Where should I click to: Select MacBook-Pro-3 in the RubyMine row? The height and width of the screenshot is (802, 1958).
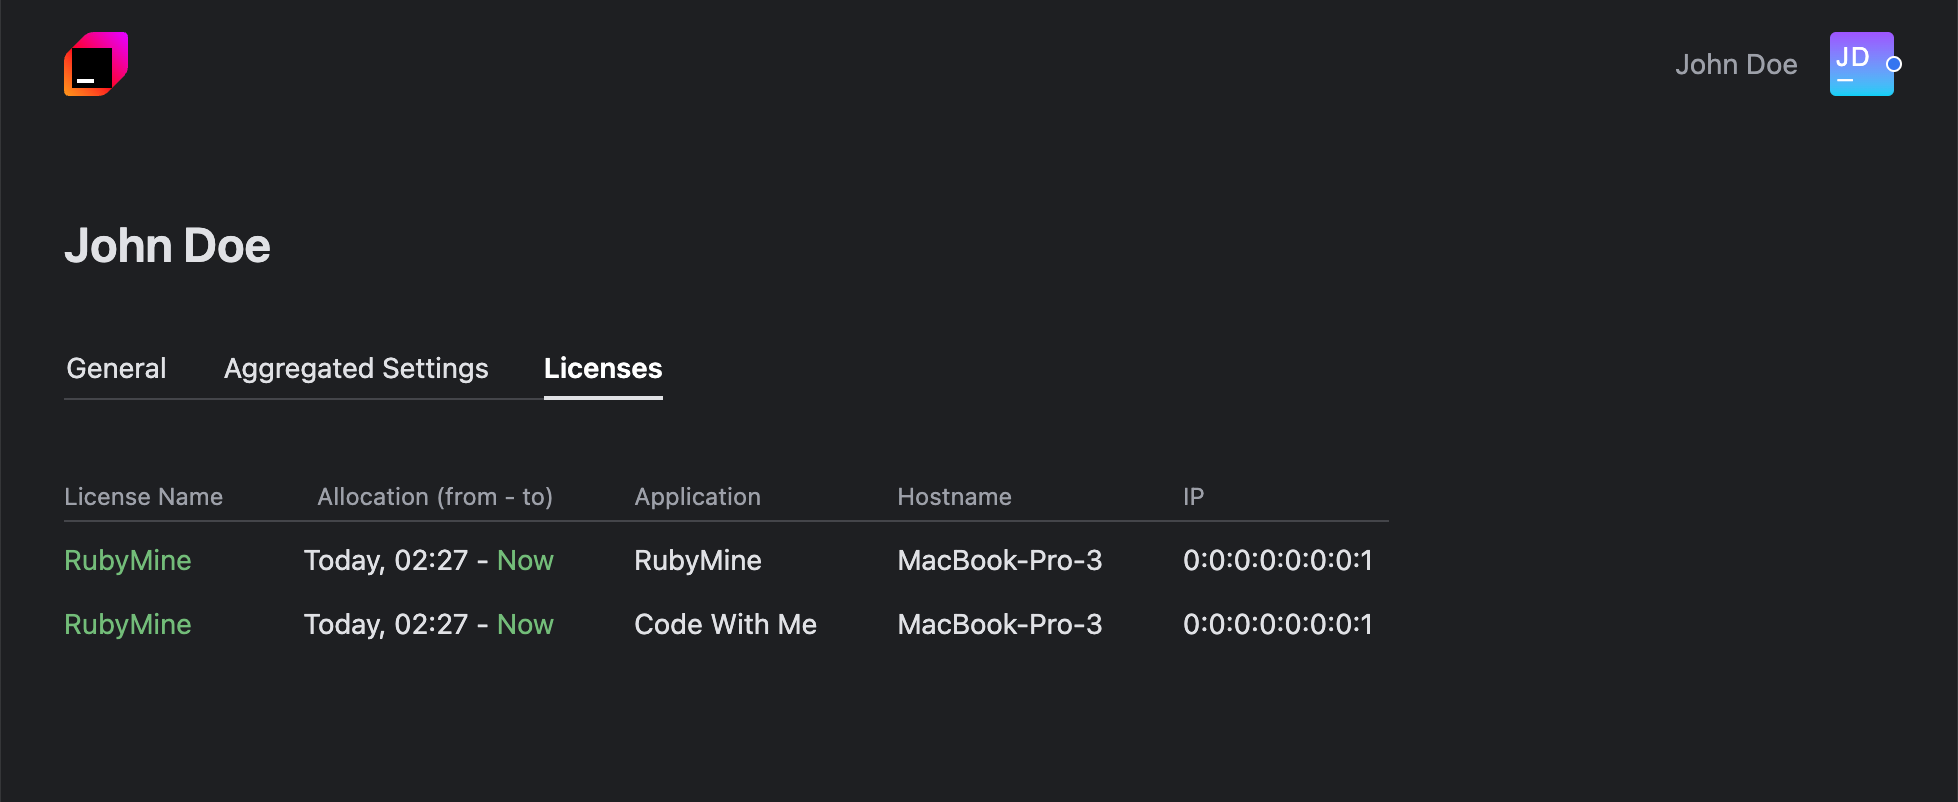pyautogui.click(x=1000, y=560)
